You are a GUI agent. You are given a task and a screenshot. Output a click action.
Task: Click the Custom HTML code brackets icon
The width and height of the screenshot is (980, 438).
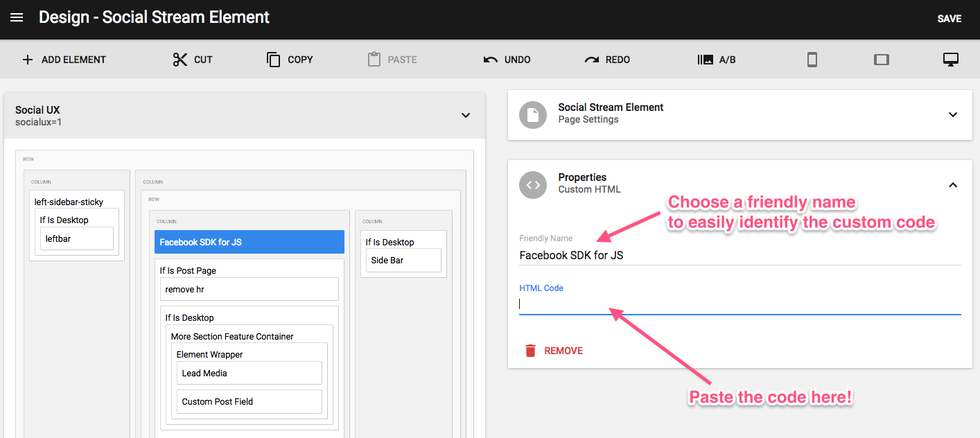(532, 185)
